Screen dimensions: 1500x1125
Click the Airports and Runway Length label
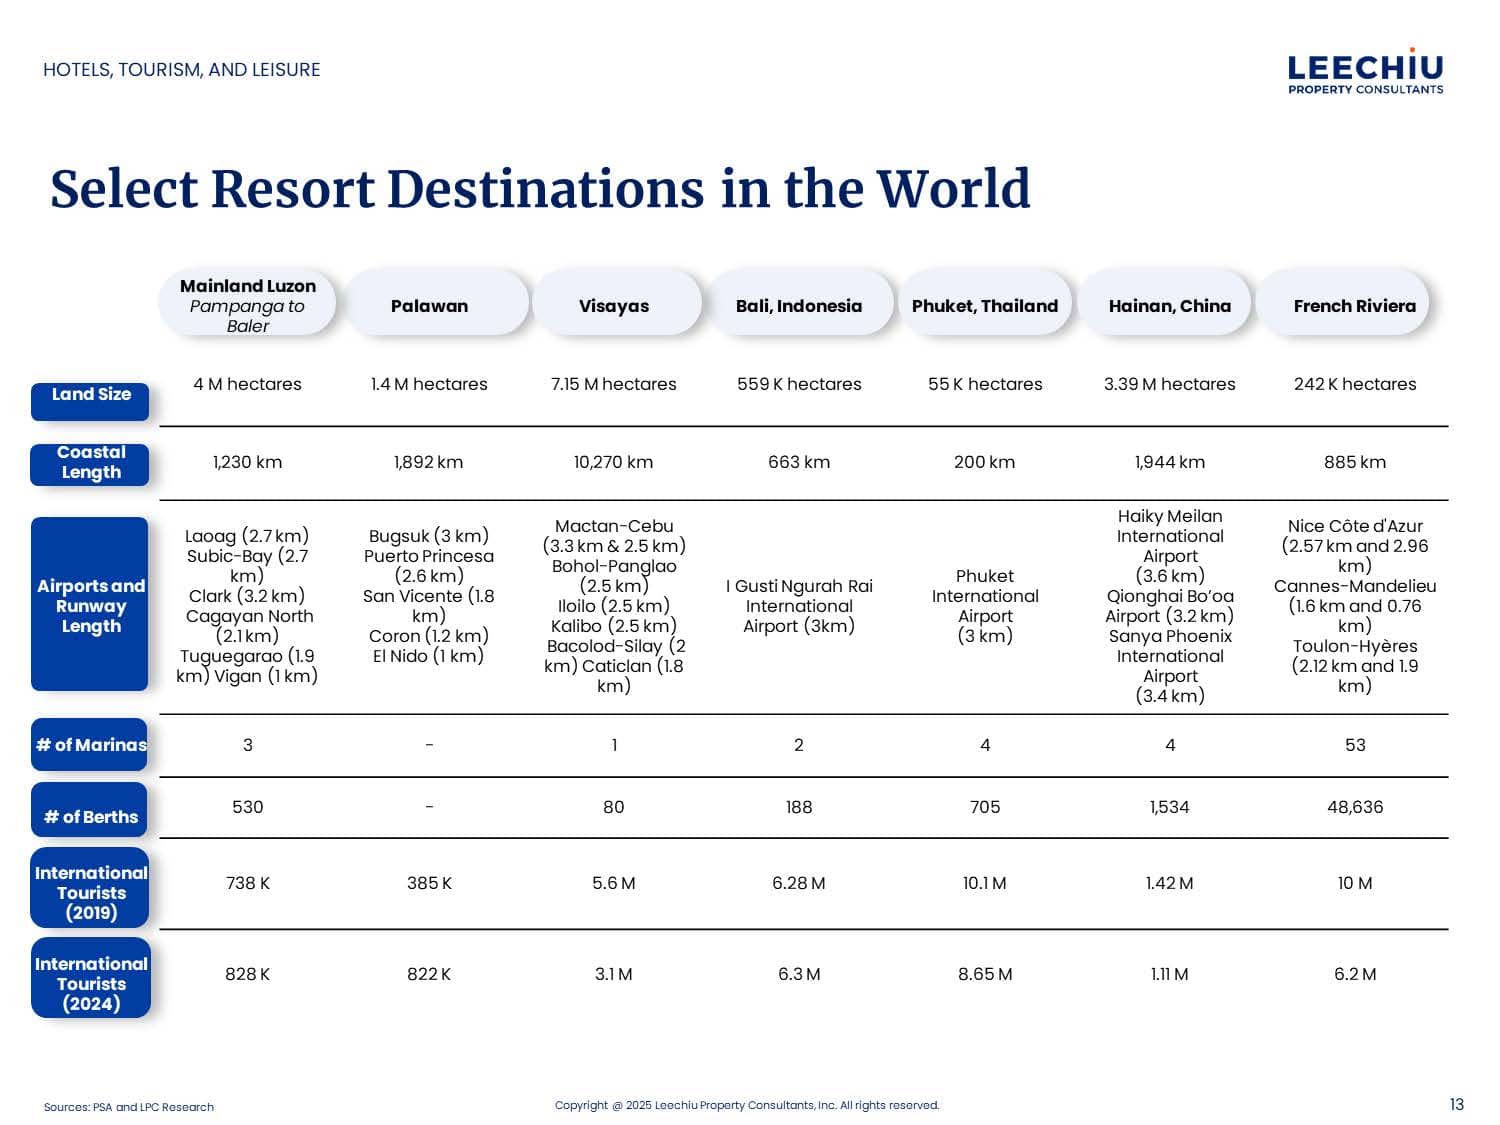[90, 605]
